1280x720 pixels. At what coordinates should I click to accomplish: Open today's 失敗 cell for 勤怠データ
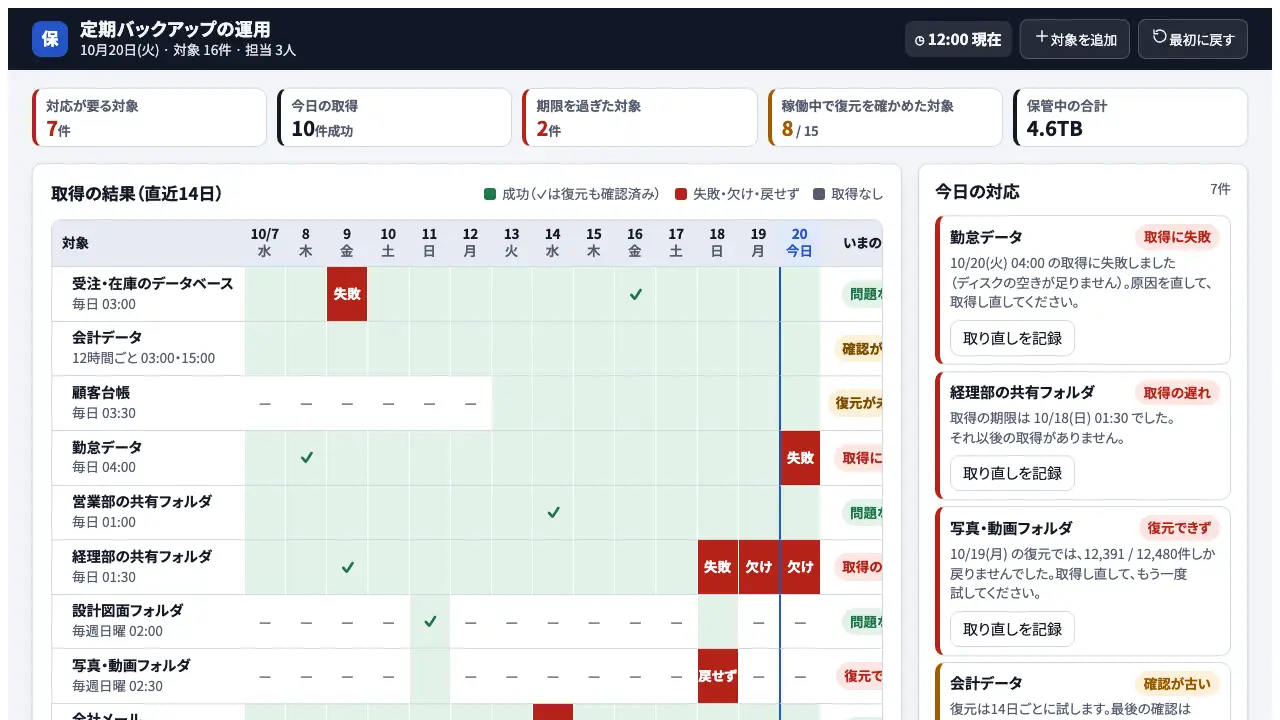tap(800, 458)
